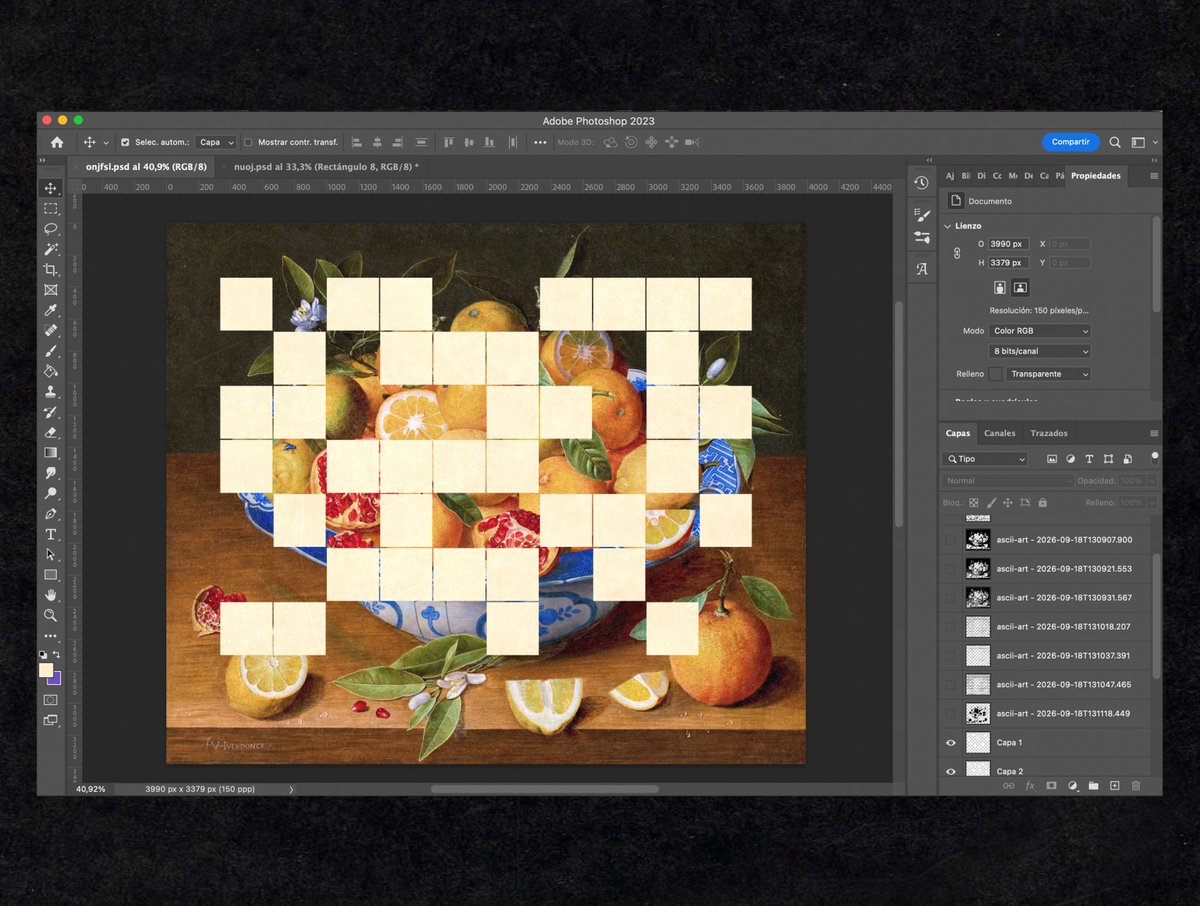Screen dimensions: 1200x906
Task: Switch to the Canales tab
Action: tap(1000, 433)
